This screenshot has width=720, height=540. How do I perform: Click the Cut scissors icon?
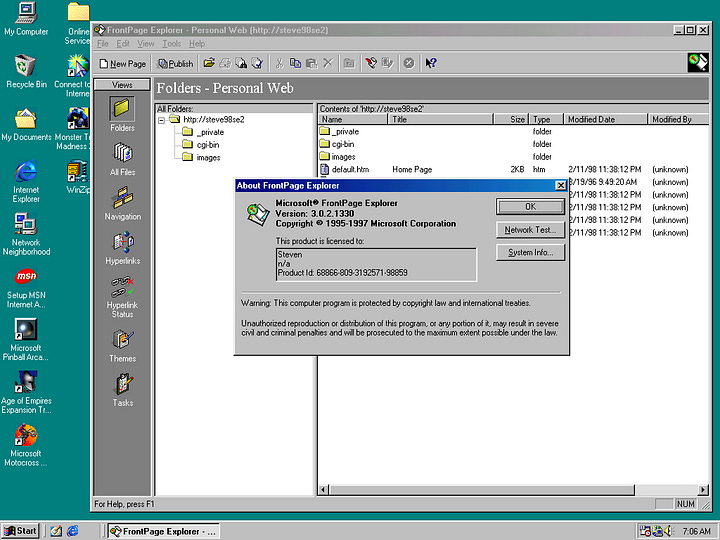click(x=279, y=63)
